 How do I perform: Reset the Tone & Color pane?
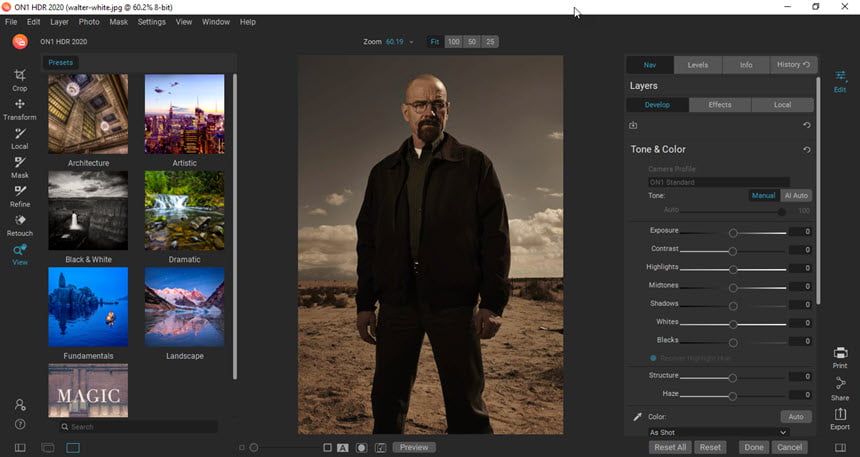(806, 150)
